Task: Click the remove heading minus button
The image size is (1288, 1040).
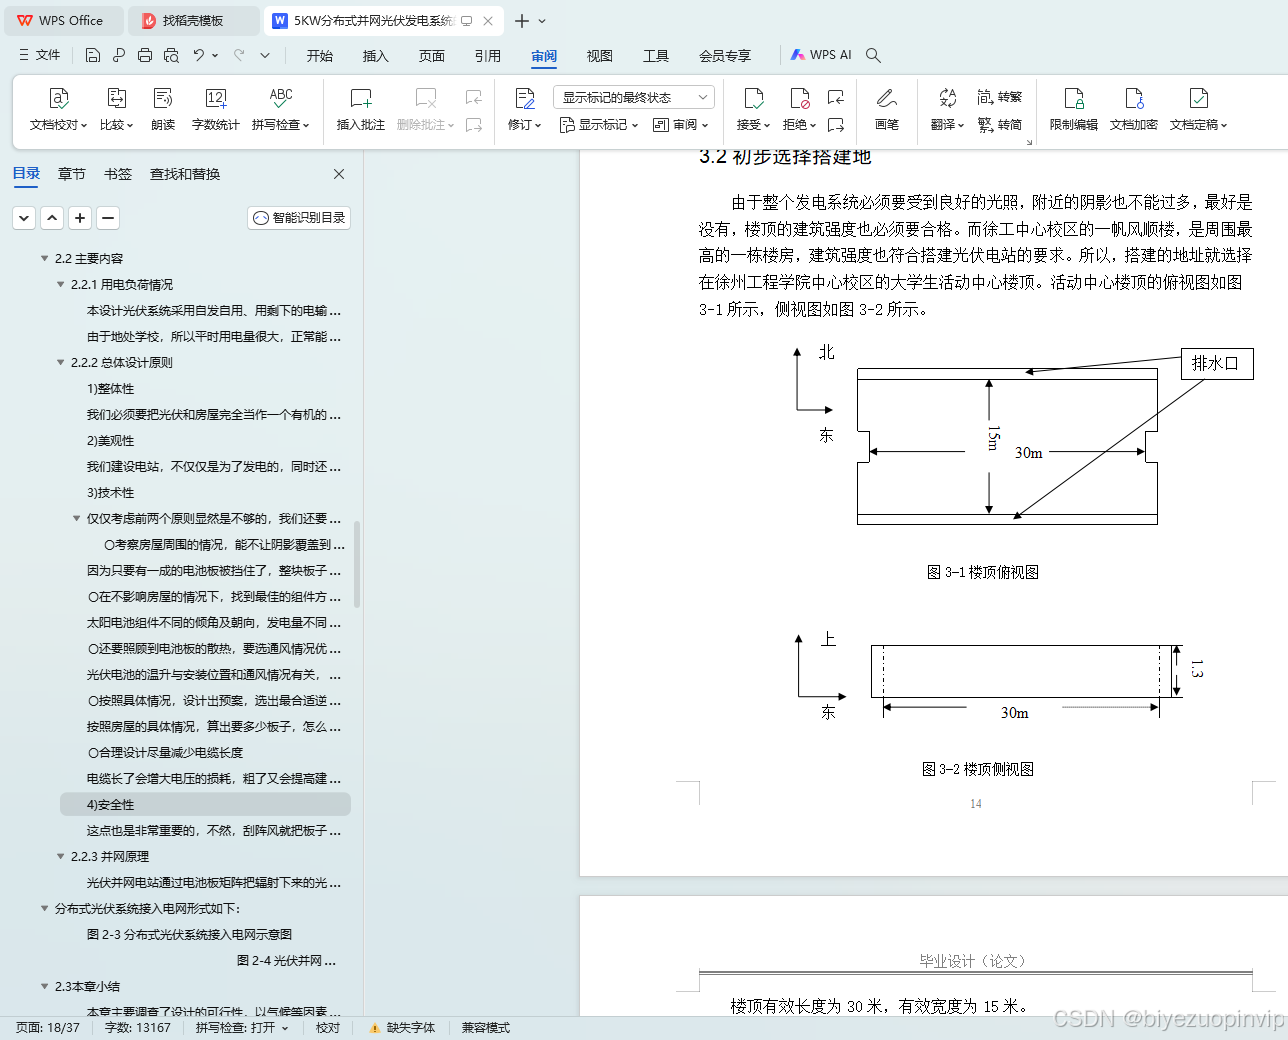Action: coord(109,218)
